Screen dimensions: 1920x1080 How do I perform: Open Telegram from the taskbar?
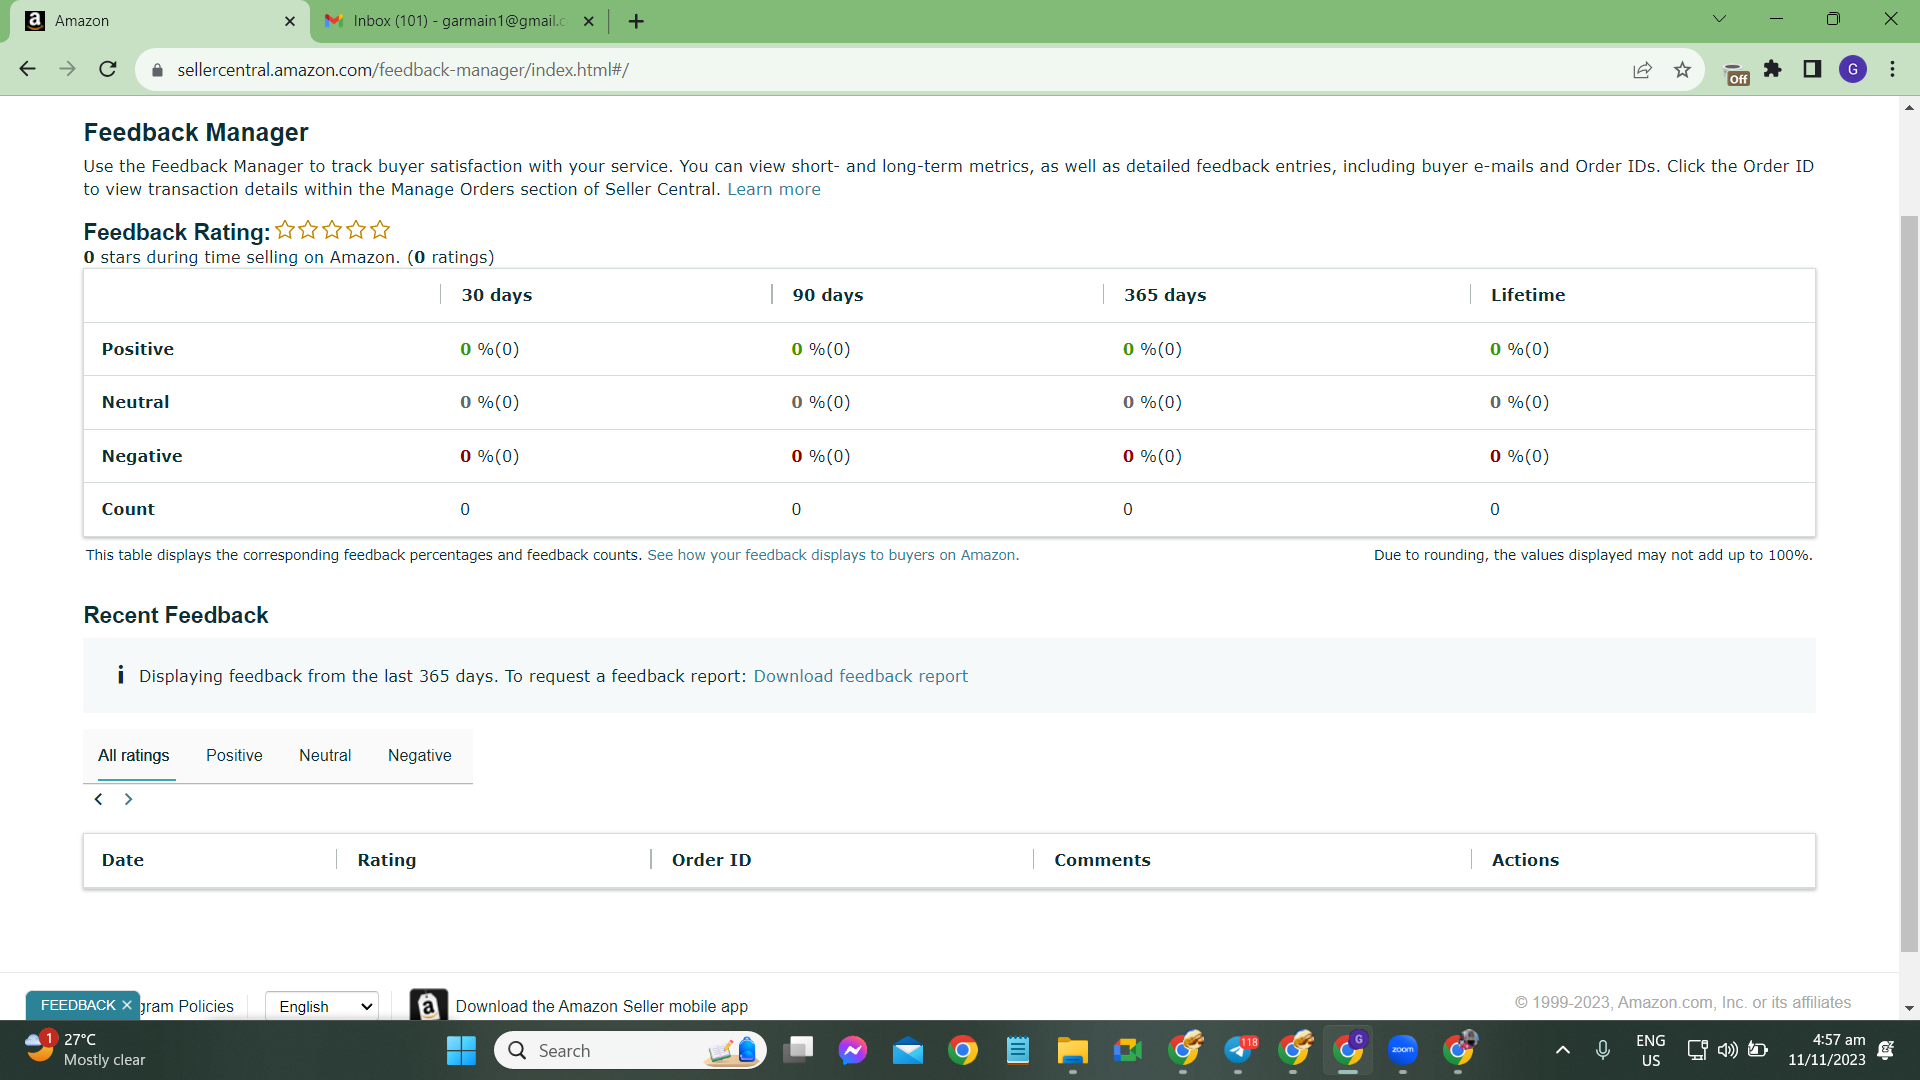[x=1238, y=1050]
